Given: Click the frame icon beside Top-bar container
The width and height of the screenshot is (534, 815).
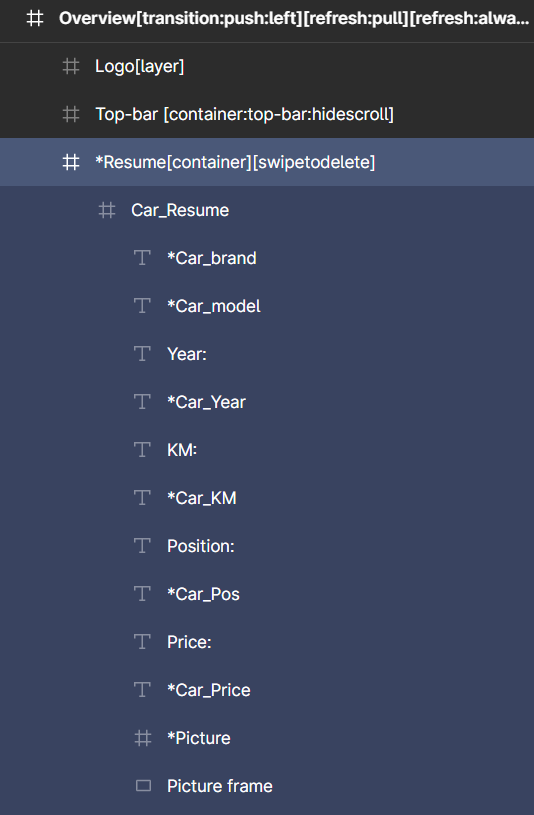Looking at the screenshot, I should [71, 114].
